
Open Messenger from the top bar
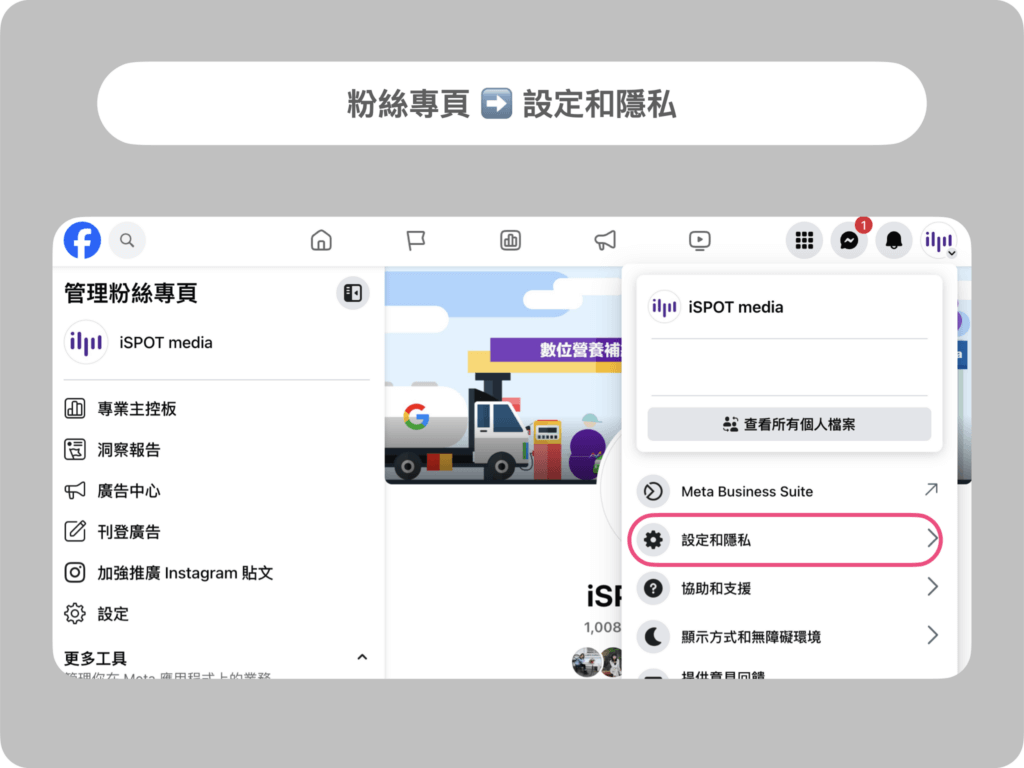[848, 240]
